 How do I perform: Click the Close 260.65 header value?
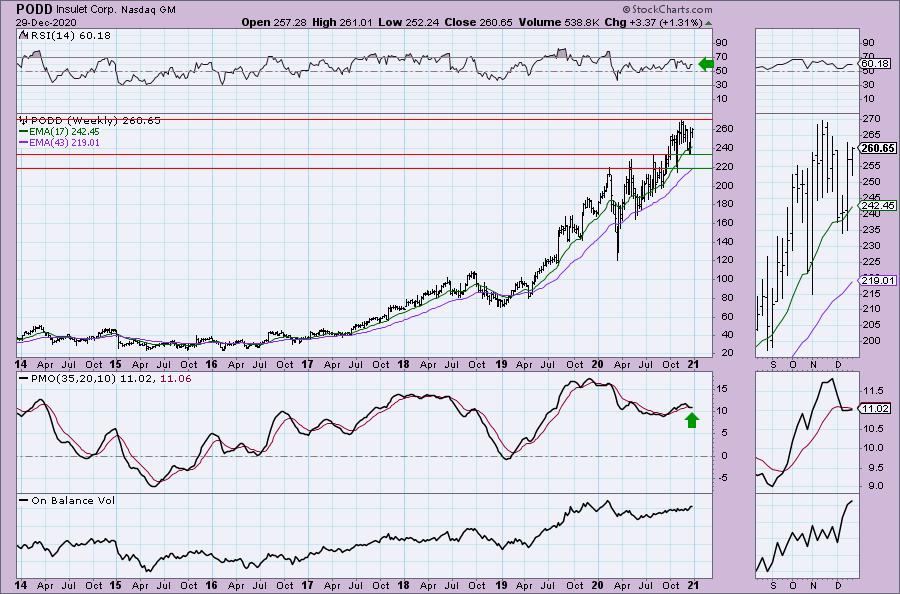[x=478, y=22]
